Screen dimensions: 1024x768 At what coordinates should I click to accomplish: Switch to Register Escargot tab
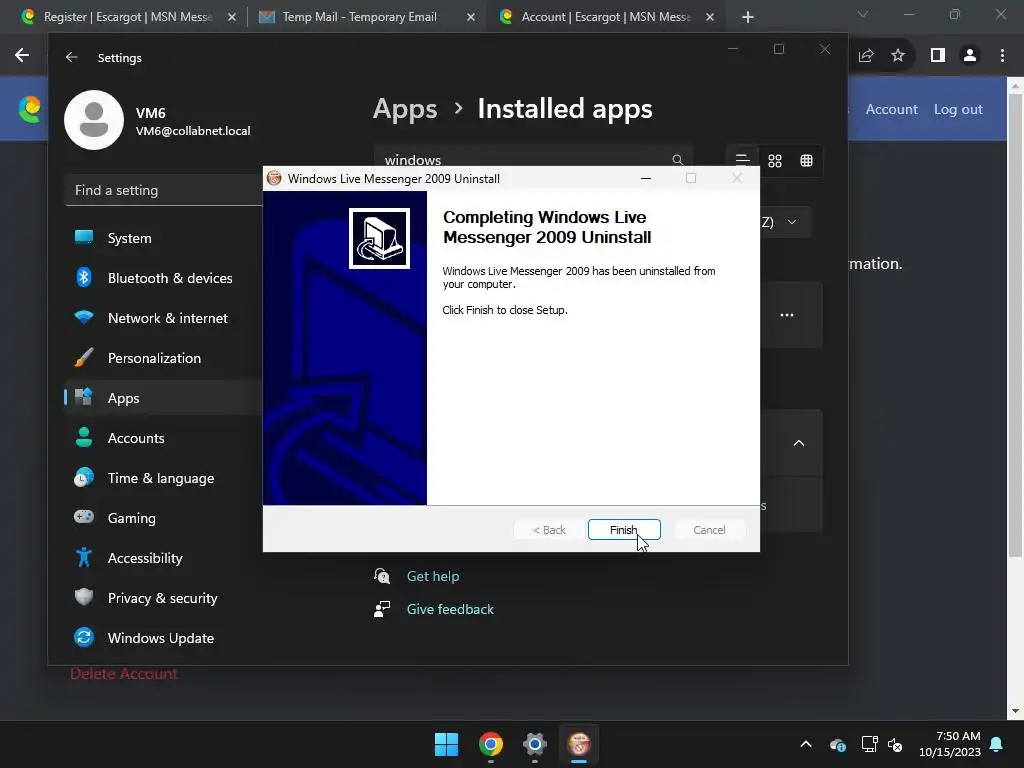[x=127, y=17]
